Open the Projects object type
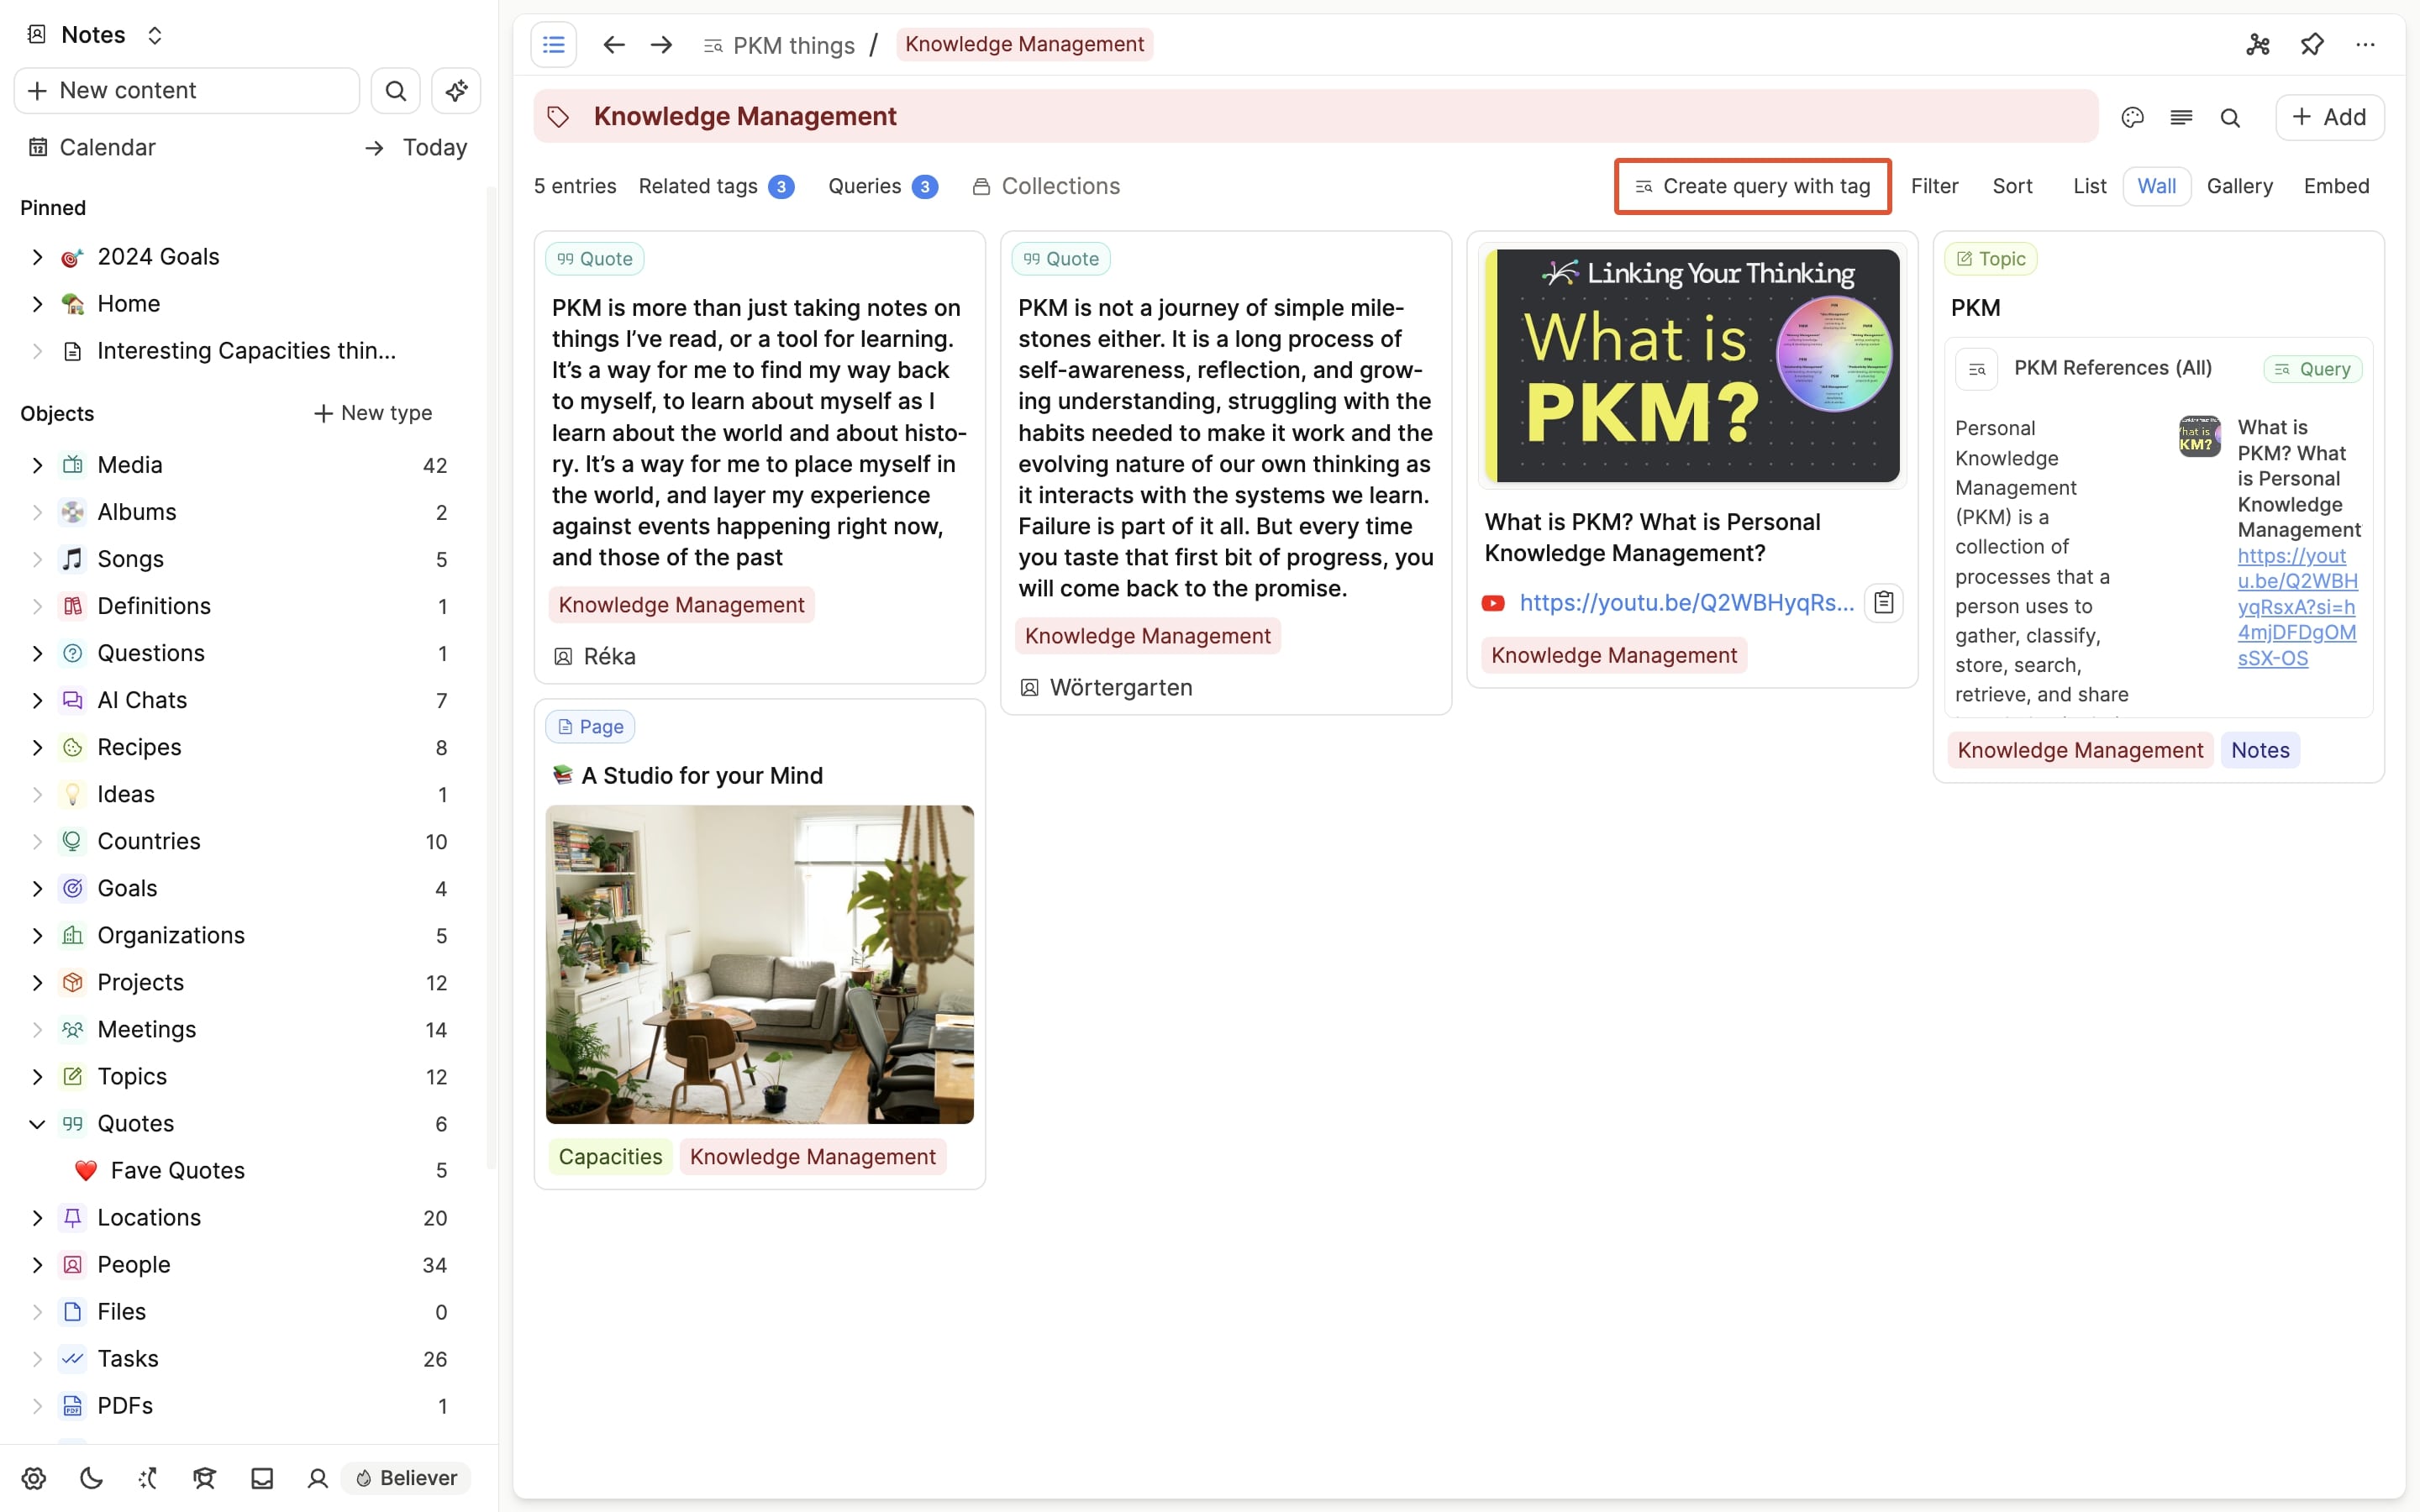 point(140,982)
